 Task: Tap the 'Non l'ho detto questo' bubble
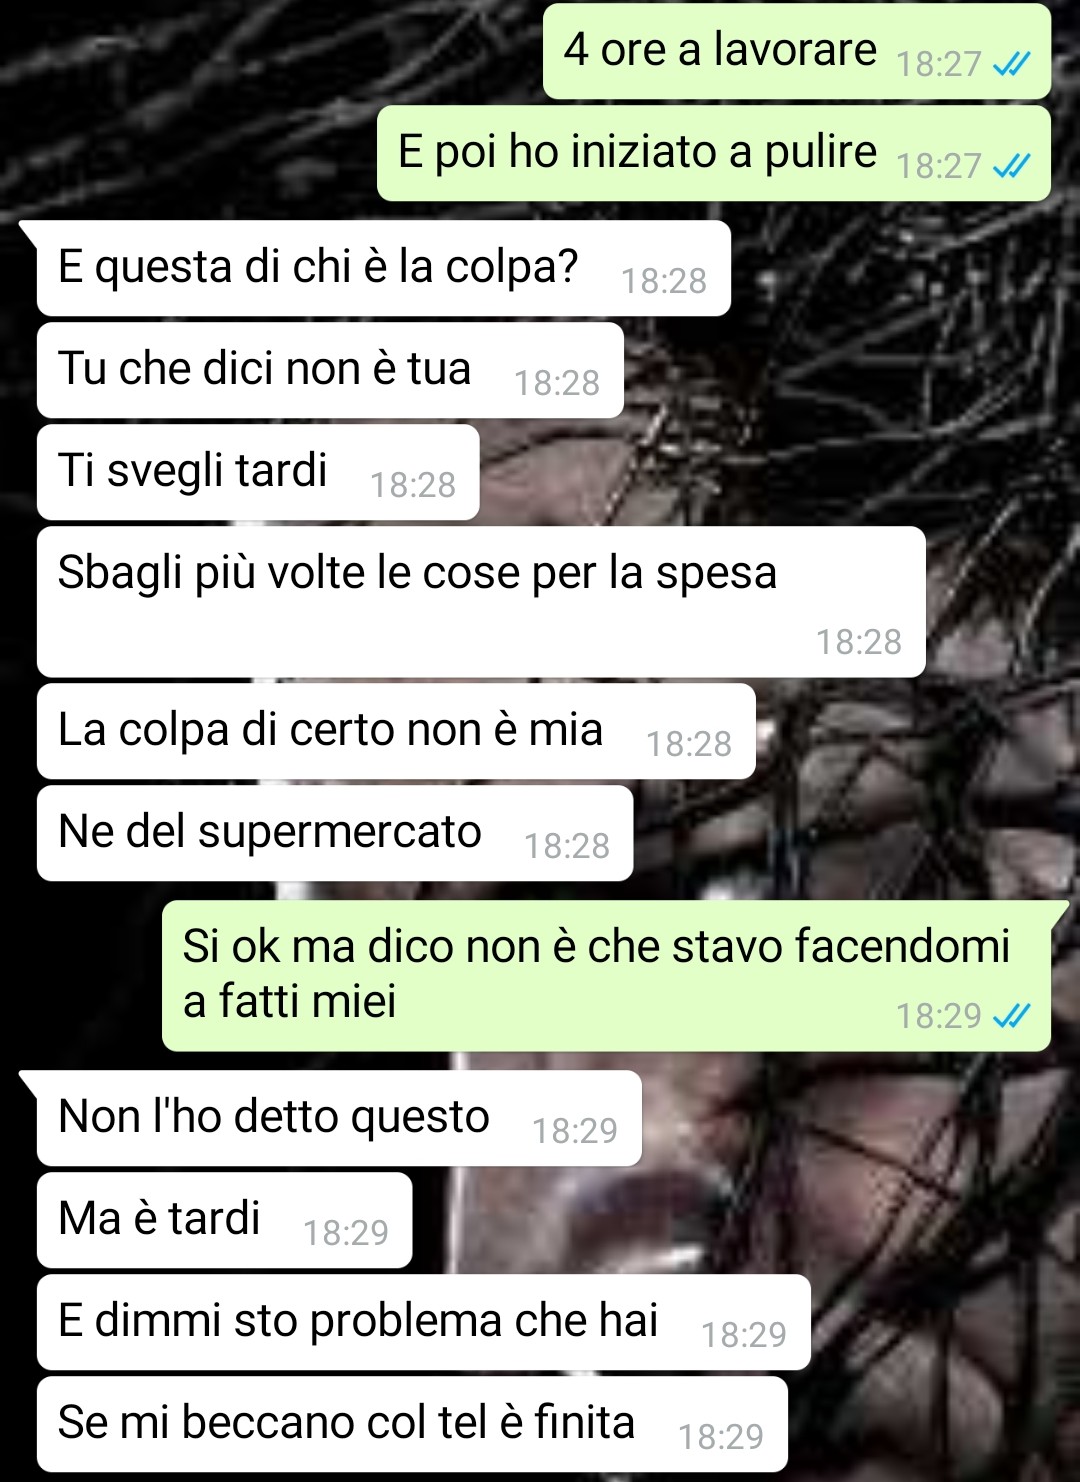(x=339, y=1118)
